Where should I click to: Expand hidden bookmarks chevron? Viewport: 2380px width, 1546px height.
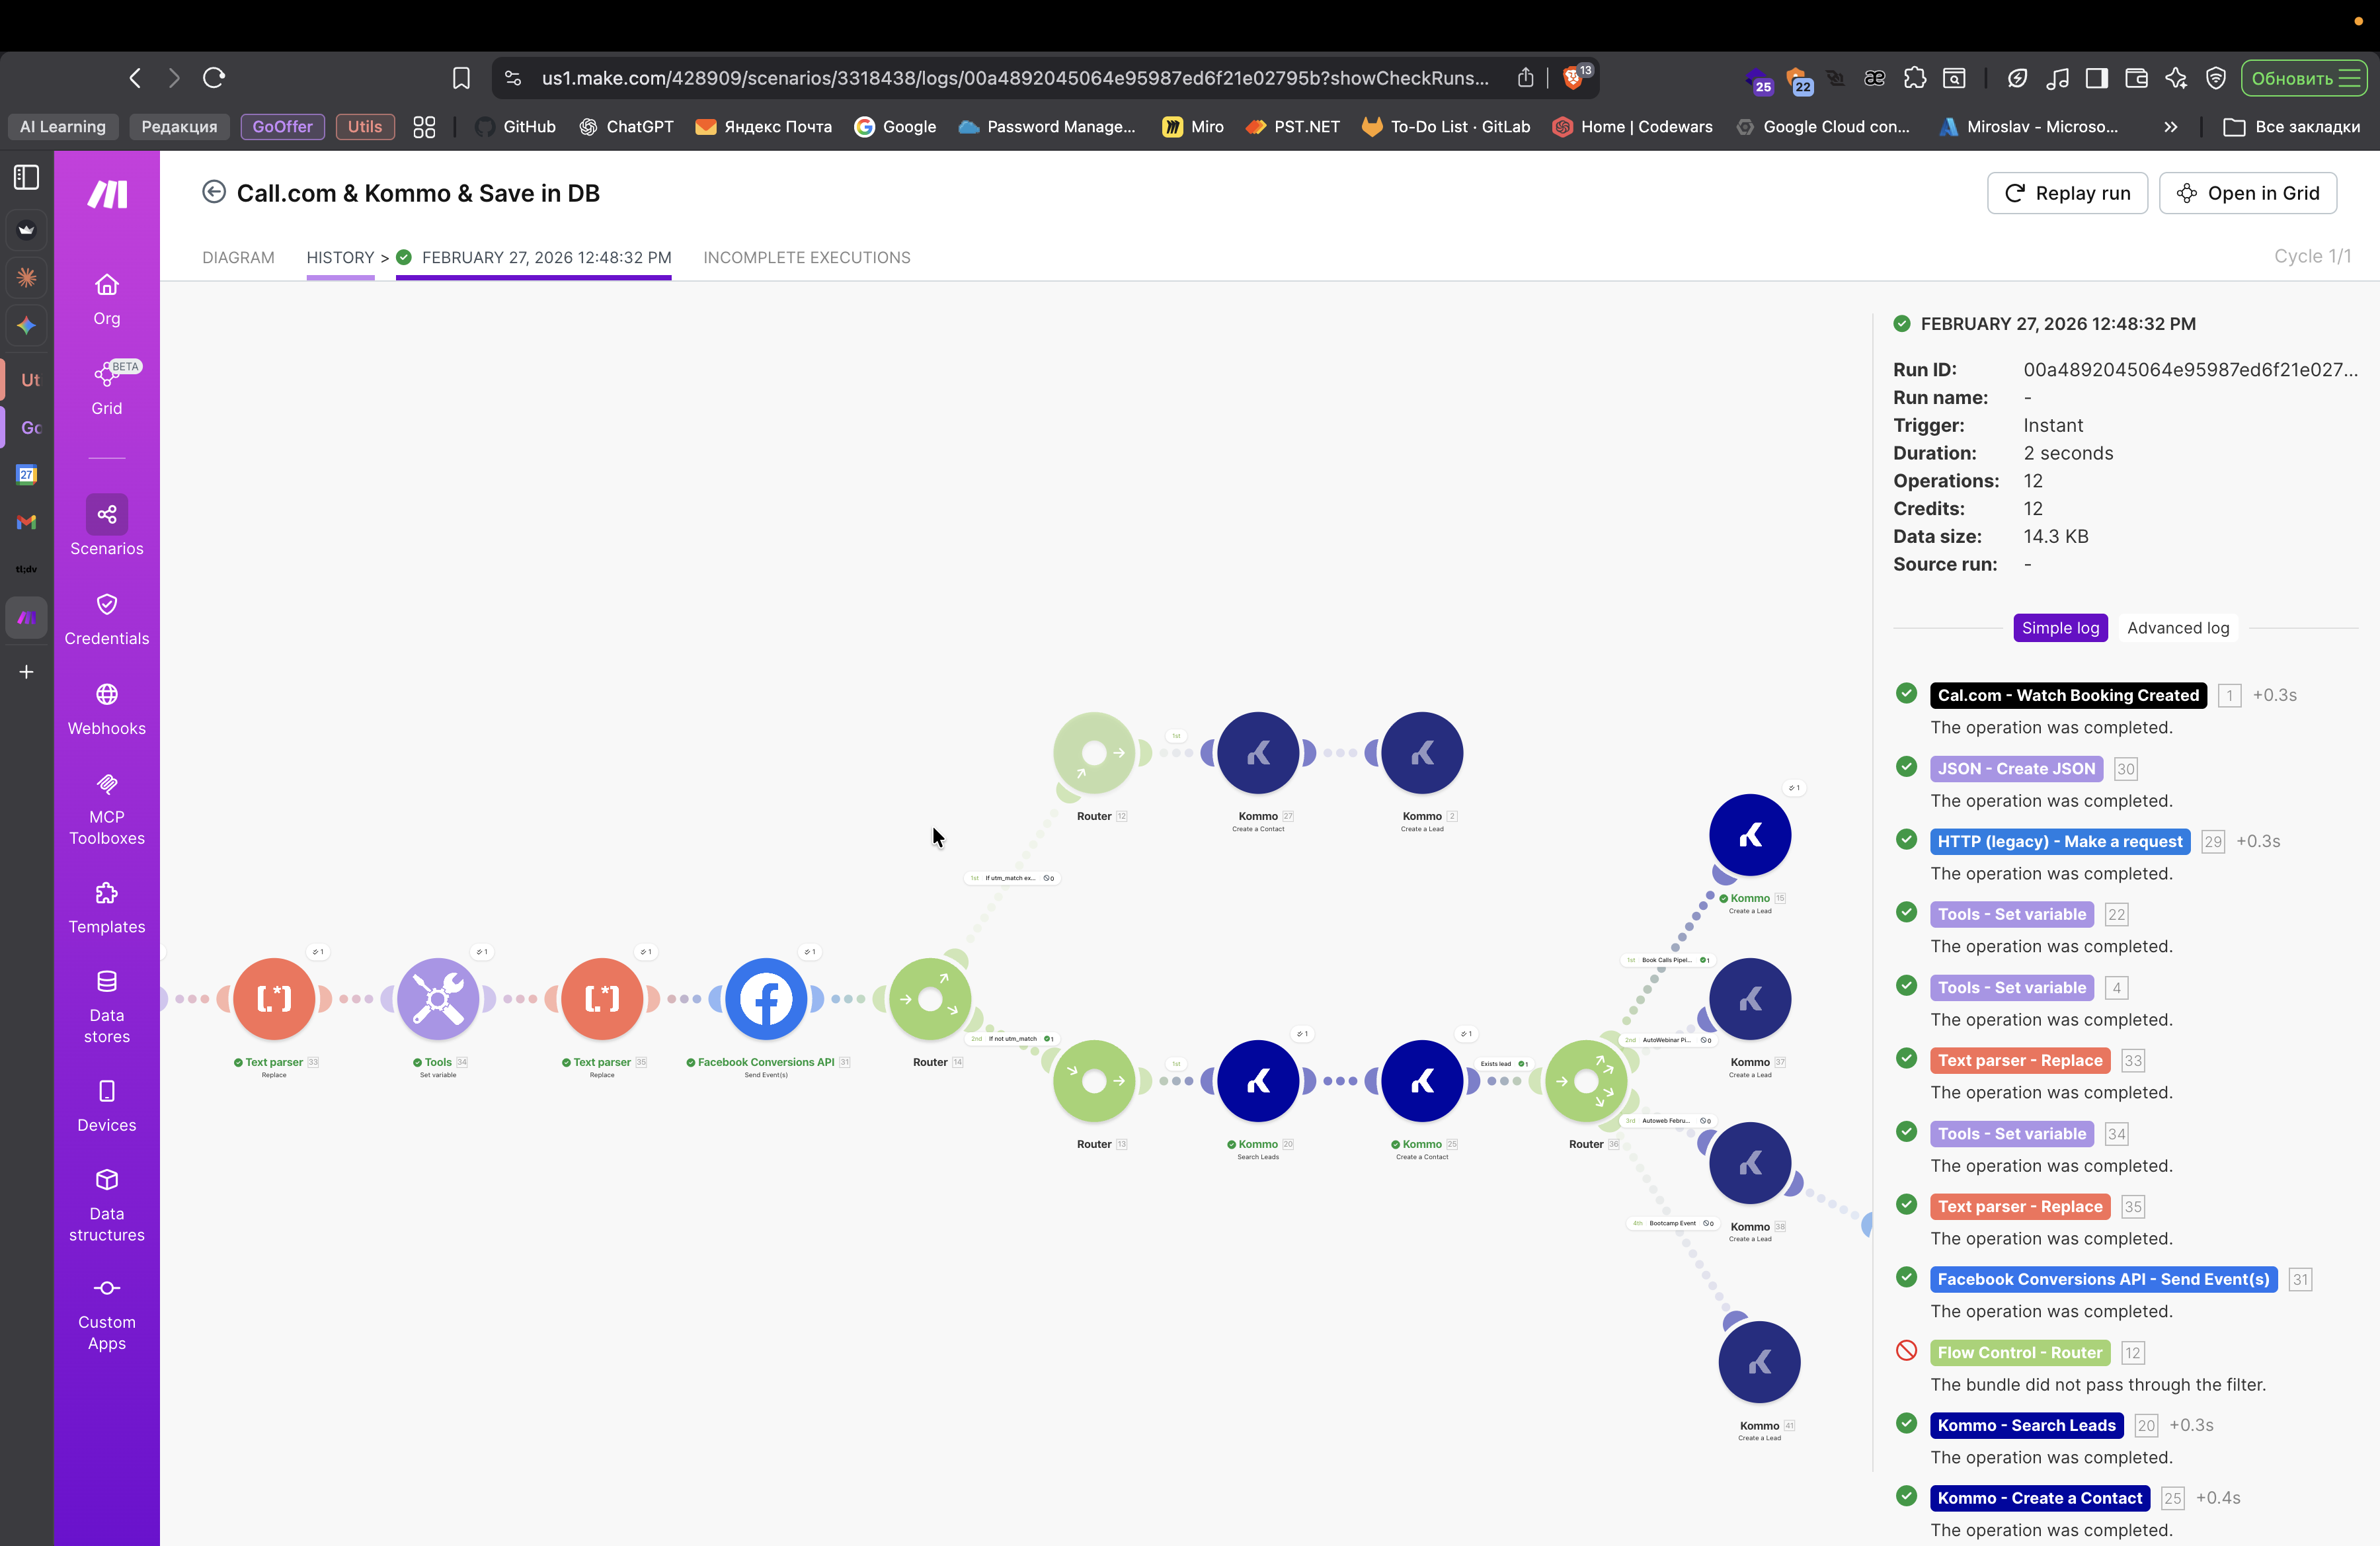click(x=2170, y=127)
